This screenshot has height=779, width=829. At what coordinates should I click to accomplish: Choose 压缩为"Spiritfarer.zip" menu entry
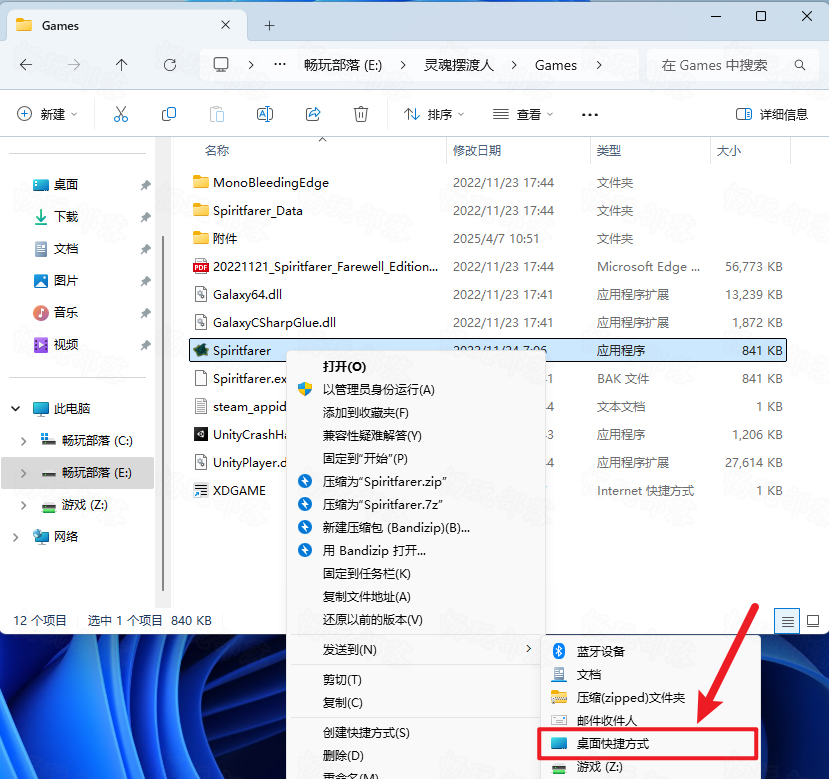384,482
